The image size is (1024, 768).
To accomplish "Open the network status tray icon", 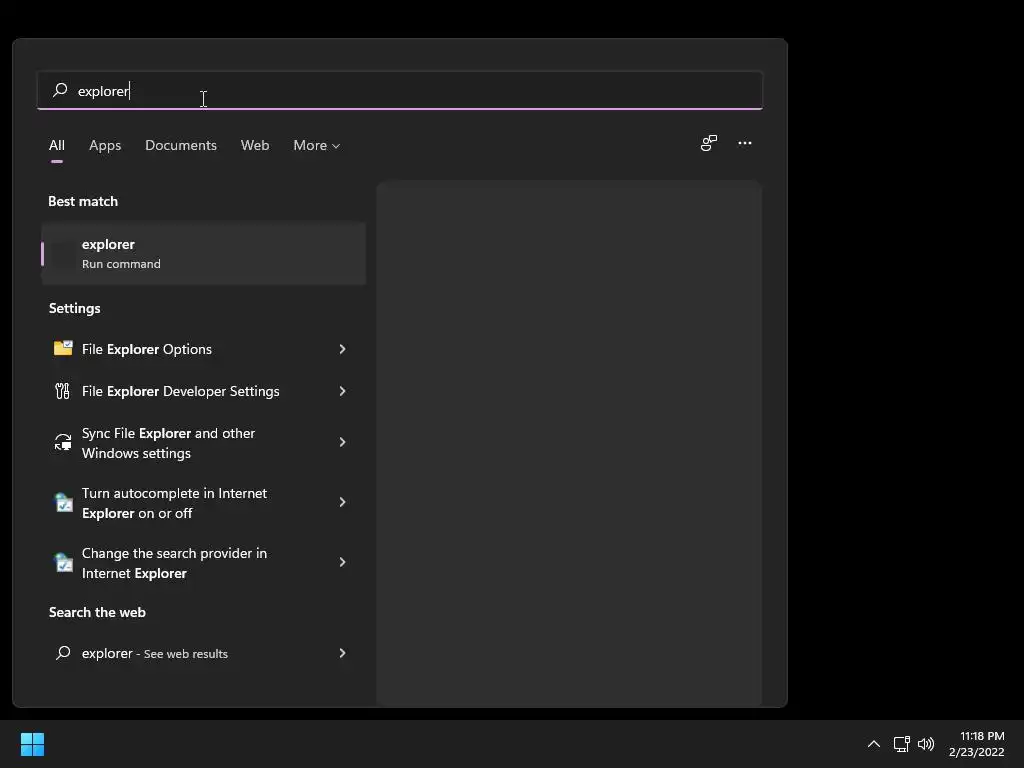I will coord(901,744).
